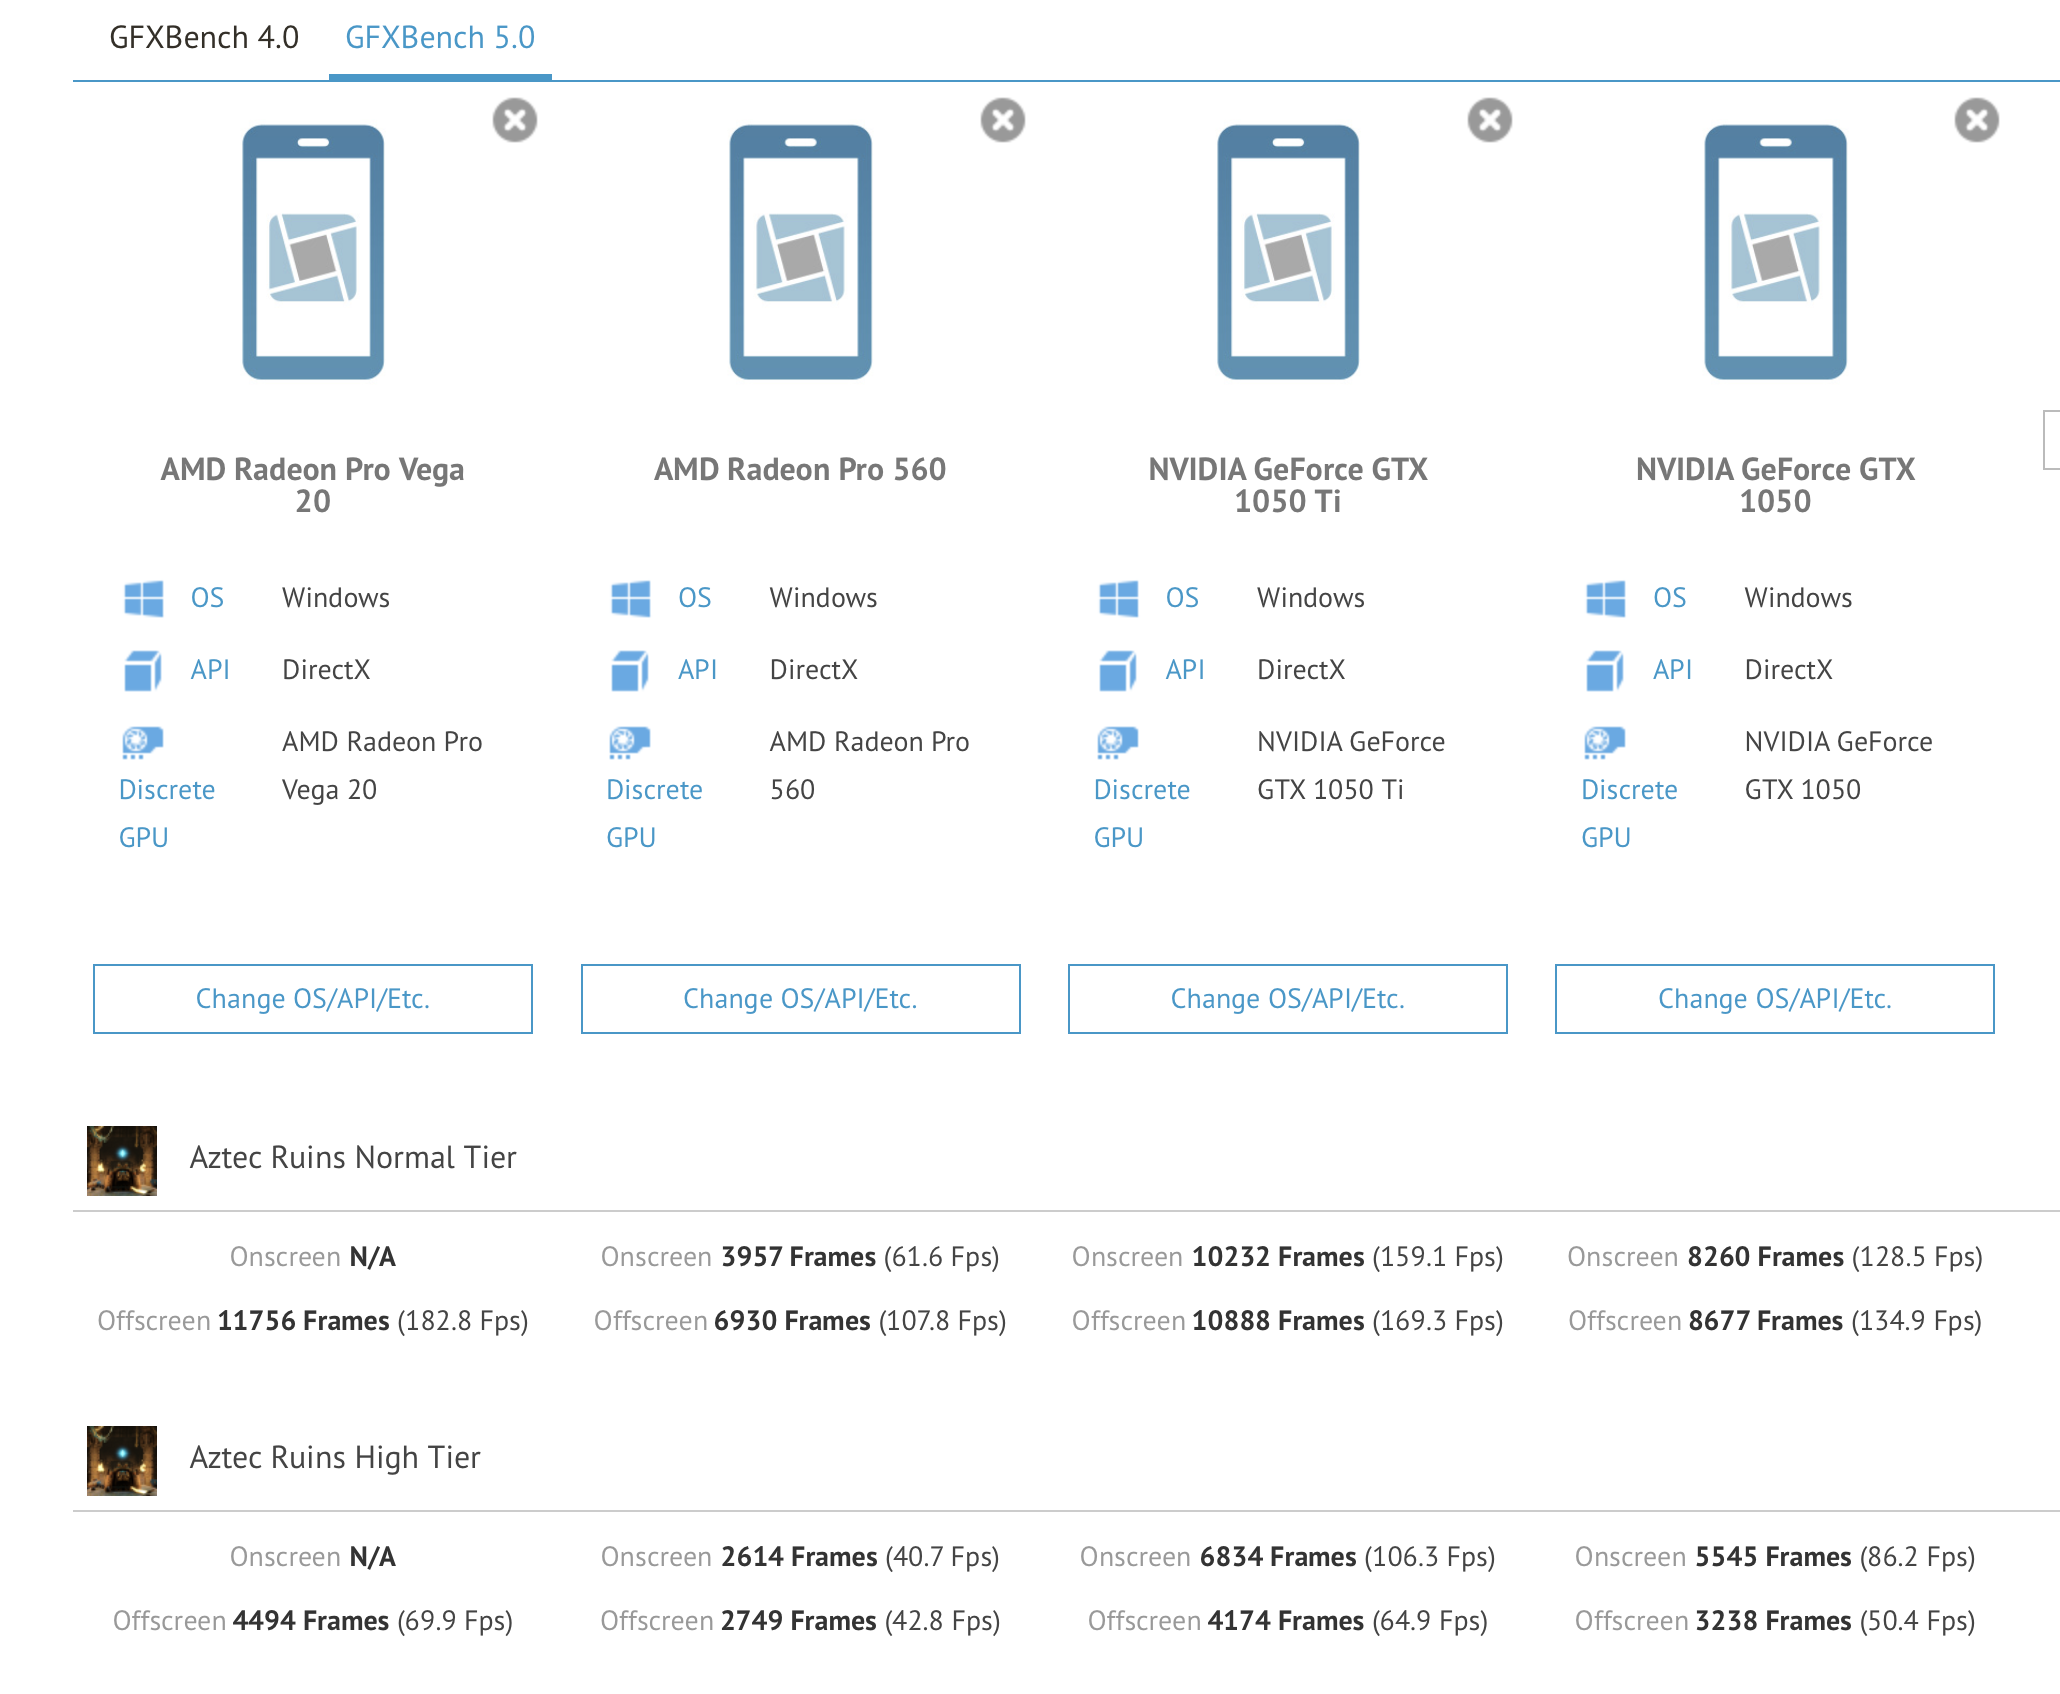Viewport: 2060px width, 1694px height.
Task: Select the Offscreen 6930 Frames result
Action: pos(800,1321)
